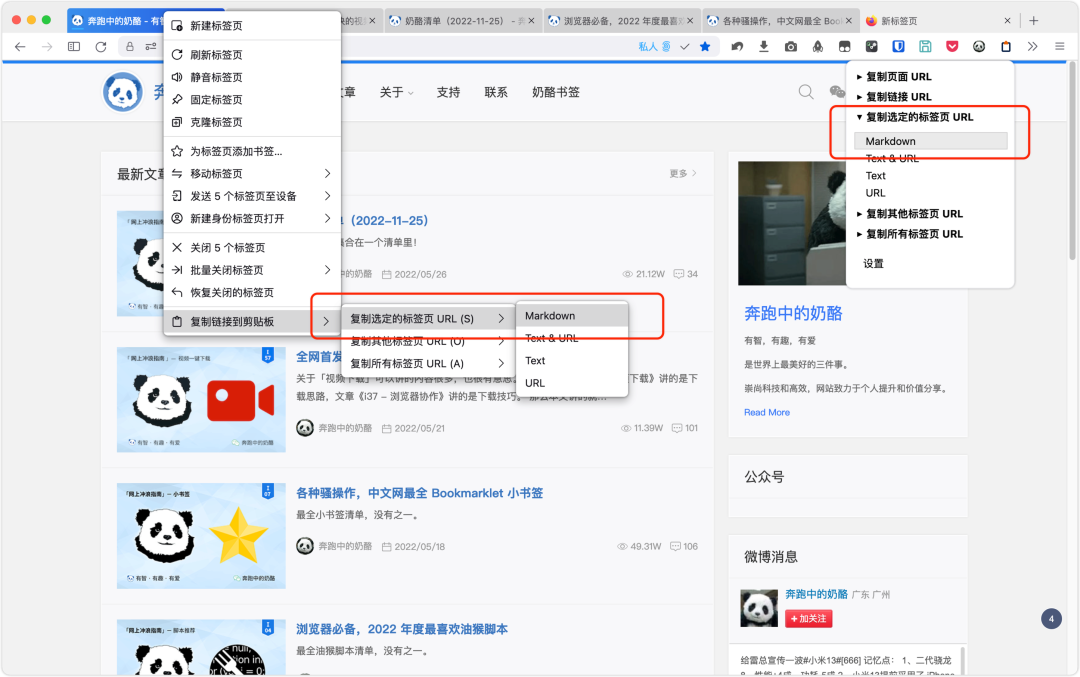The height and width of the screenshot is (677, 1080).
Task: Choose 恢复关闭的标签页 menu entry
Action: (252, 293)
